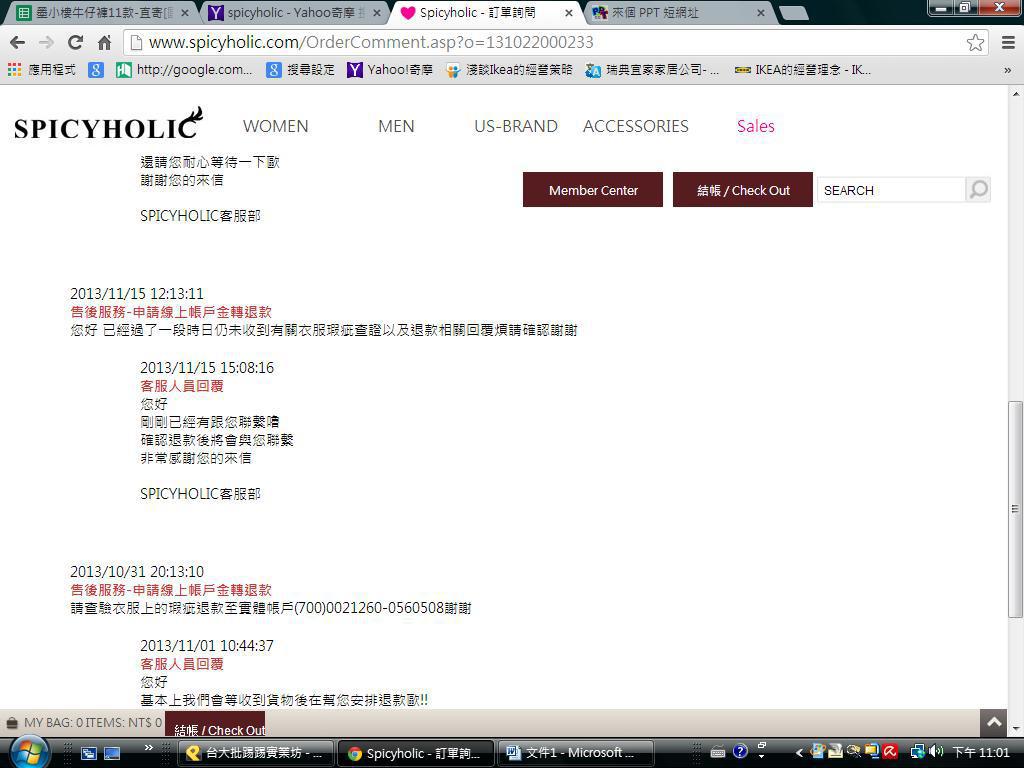
Task: Click the search magnifier icon
Action: [978, 189]
